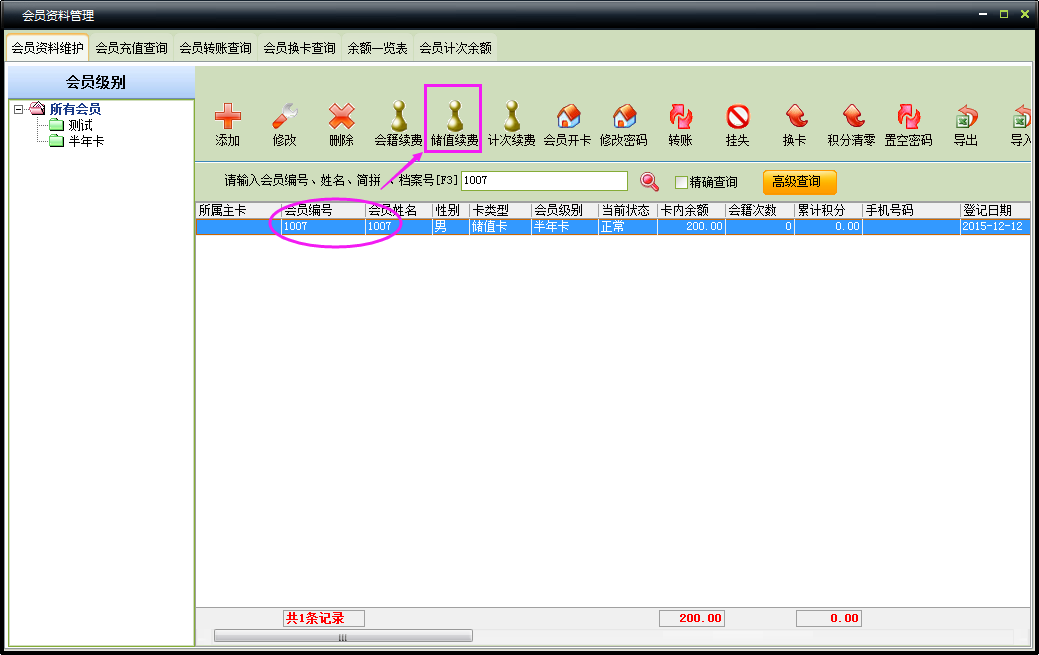Switch to the 会员充值查询 tab
This screenshot has height=655, width=1039.
131,48
